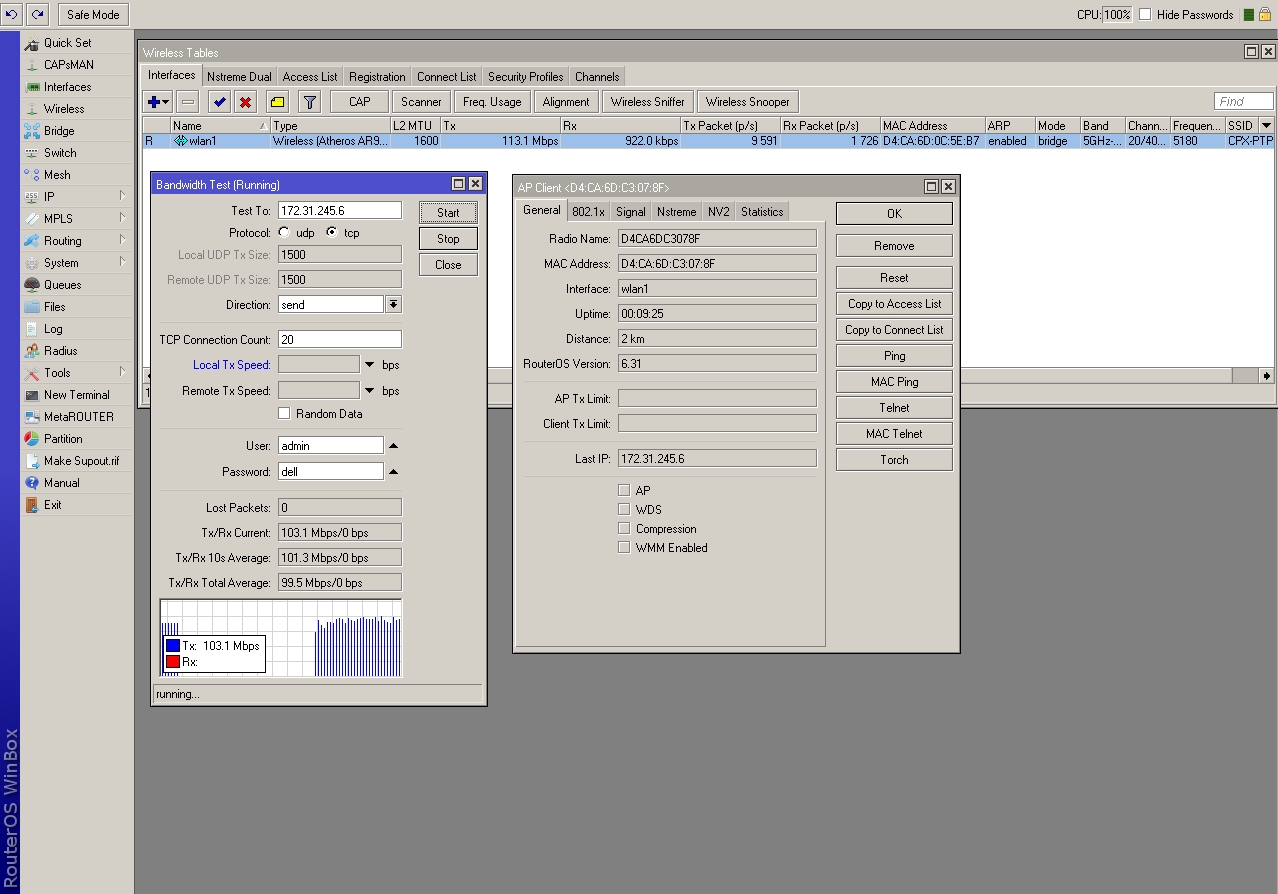The image size is (1278, 894).
Task: Click the red X disable icon
Action: 246,102
